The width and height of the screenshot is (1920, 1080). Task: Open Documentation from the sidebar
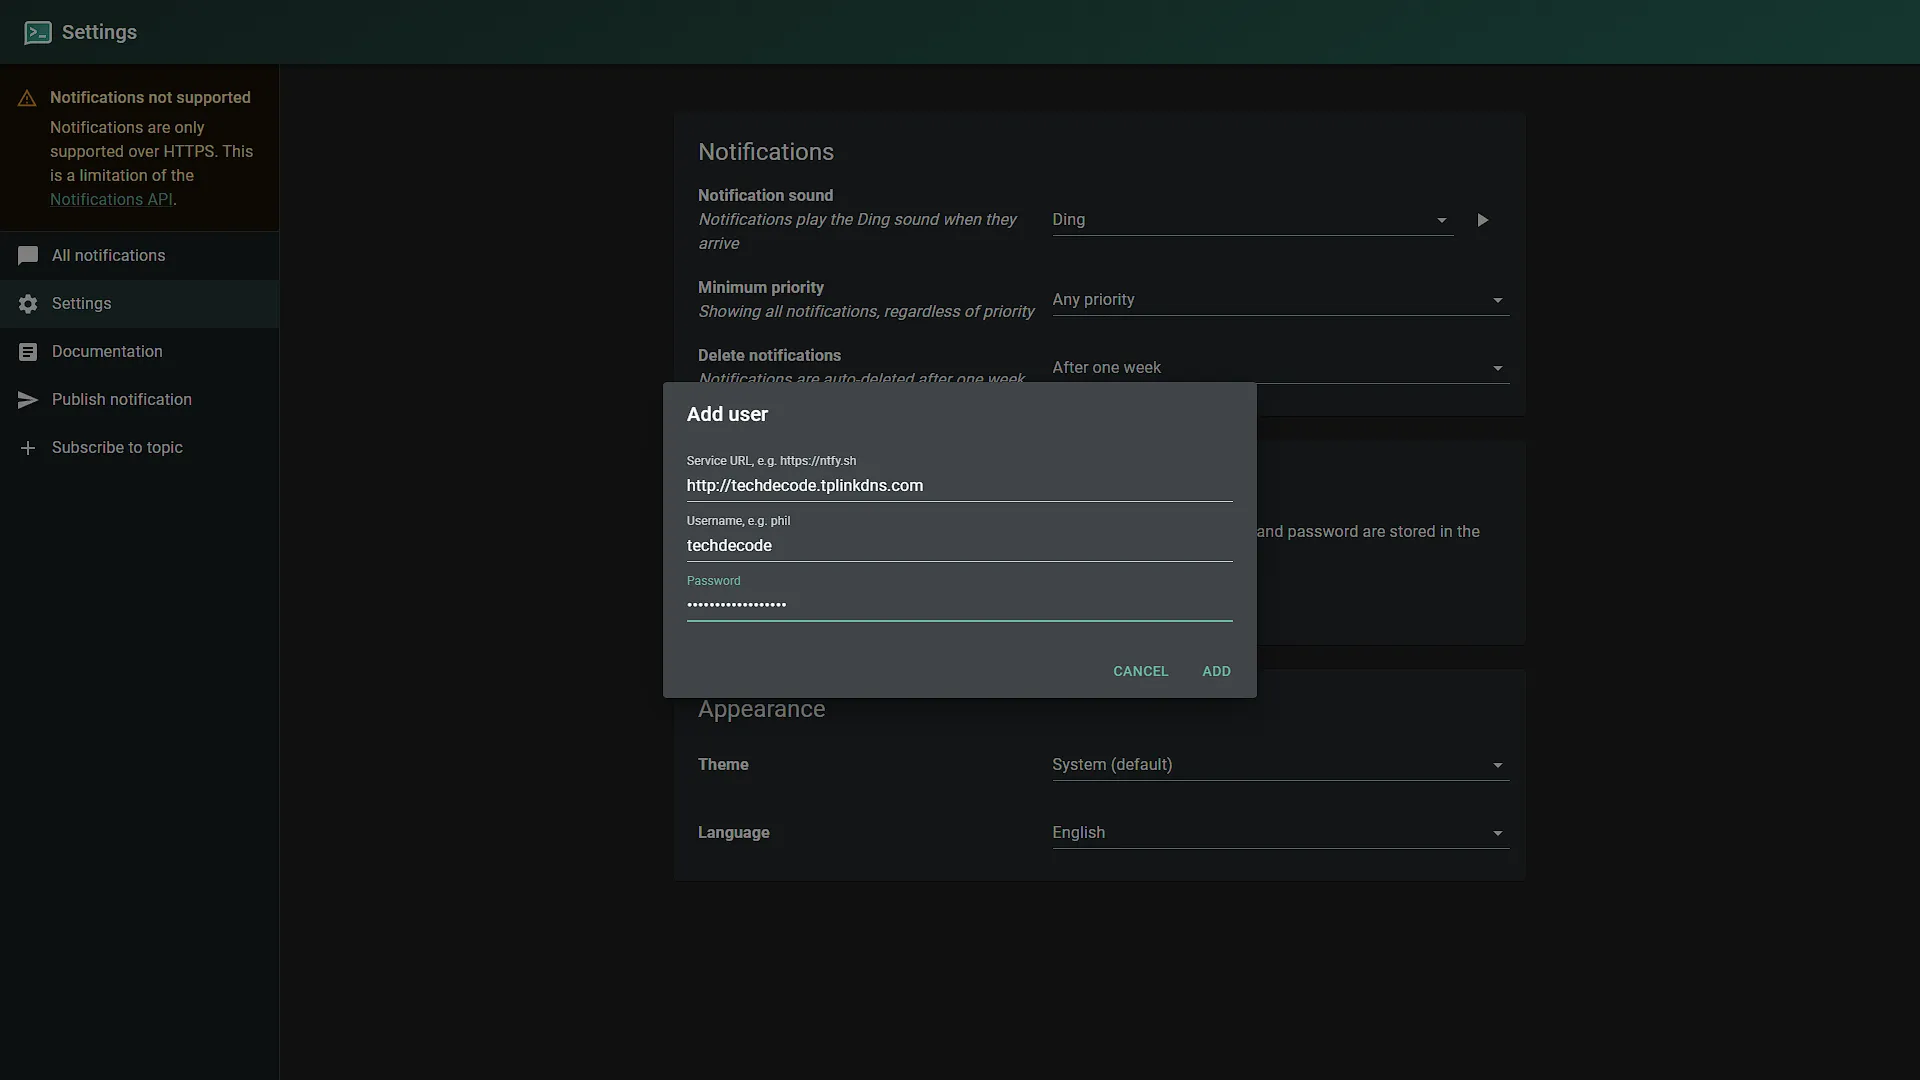click(139, 352)
